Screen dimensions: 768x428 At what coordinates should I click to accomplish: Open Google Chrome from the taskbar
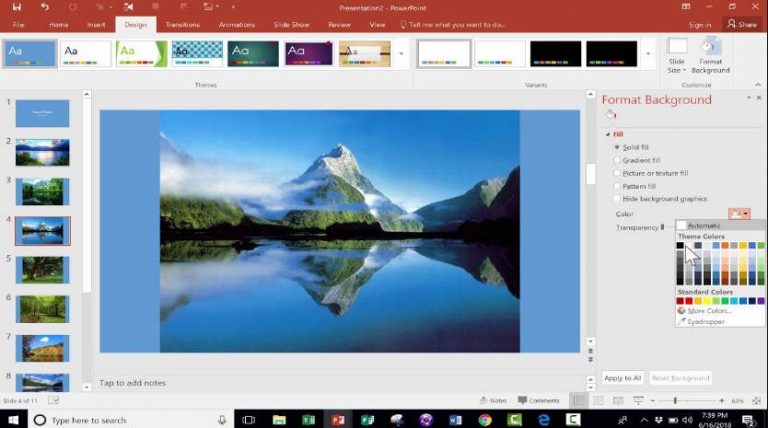(485, 420)
